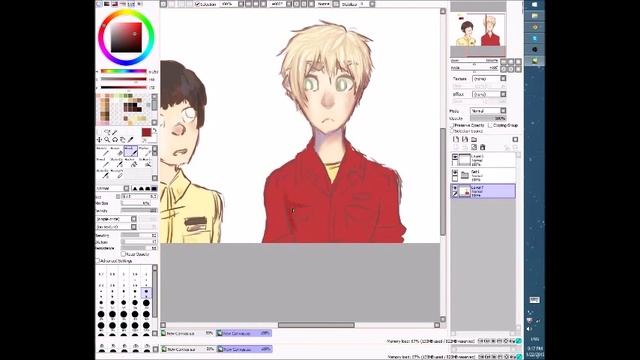Open the topmost Windows taskbar icon

click(x=535, y=4)
